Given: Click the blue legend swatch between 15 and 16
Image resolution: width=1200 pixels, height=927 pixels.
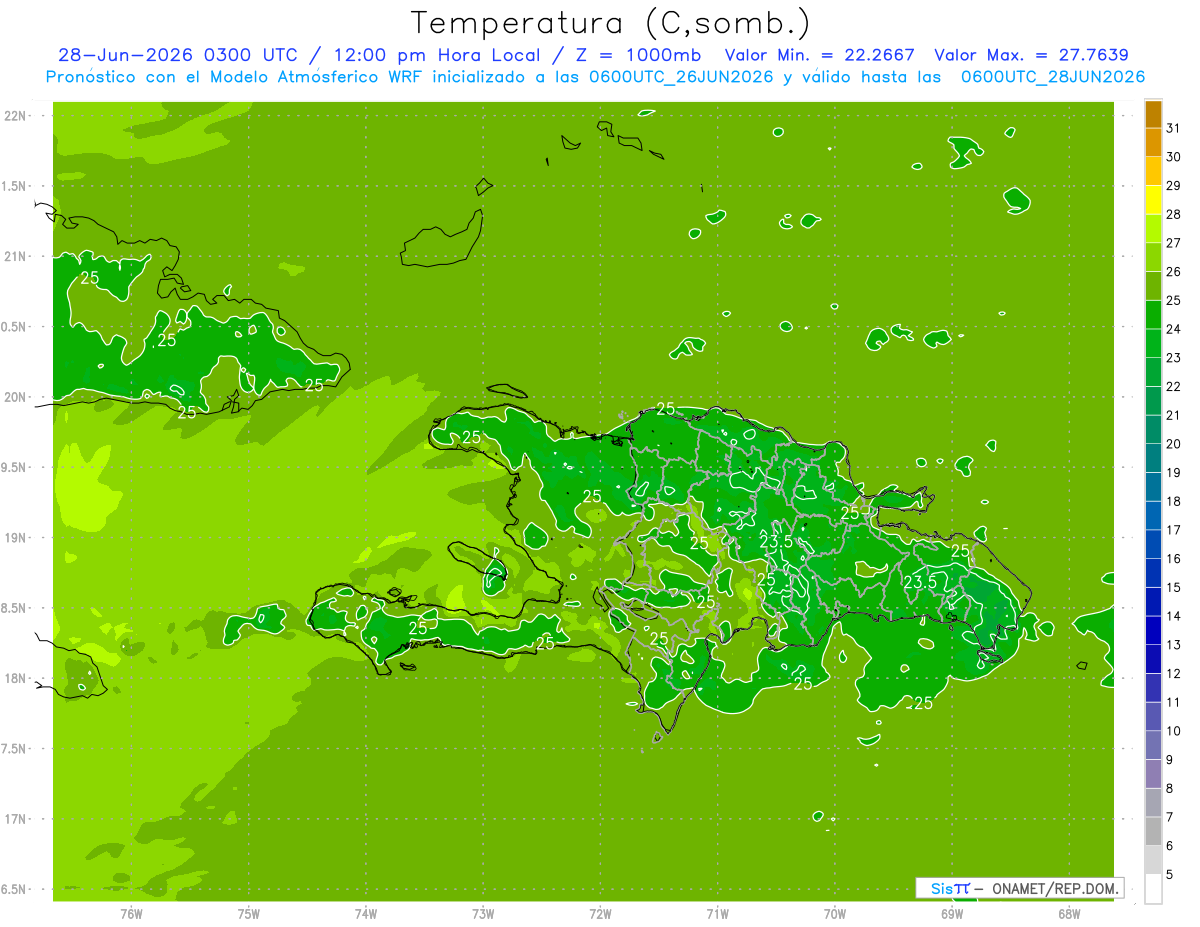Looking at the screenshot, I should click(1153, 573).
